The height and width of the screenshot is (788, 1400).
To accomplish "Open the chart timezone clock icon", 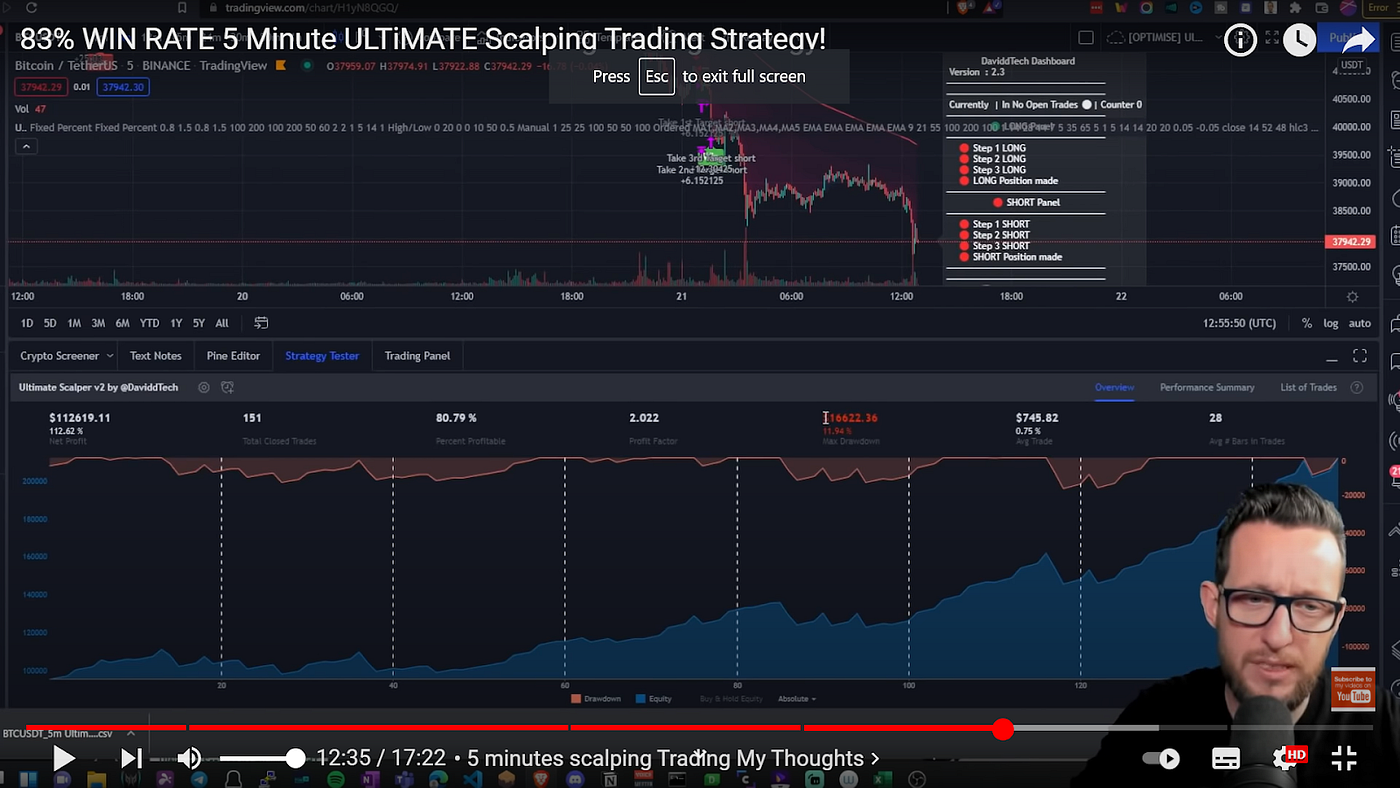I will pos(1299,40).
